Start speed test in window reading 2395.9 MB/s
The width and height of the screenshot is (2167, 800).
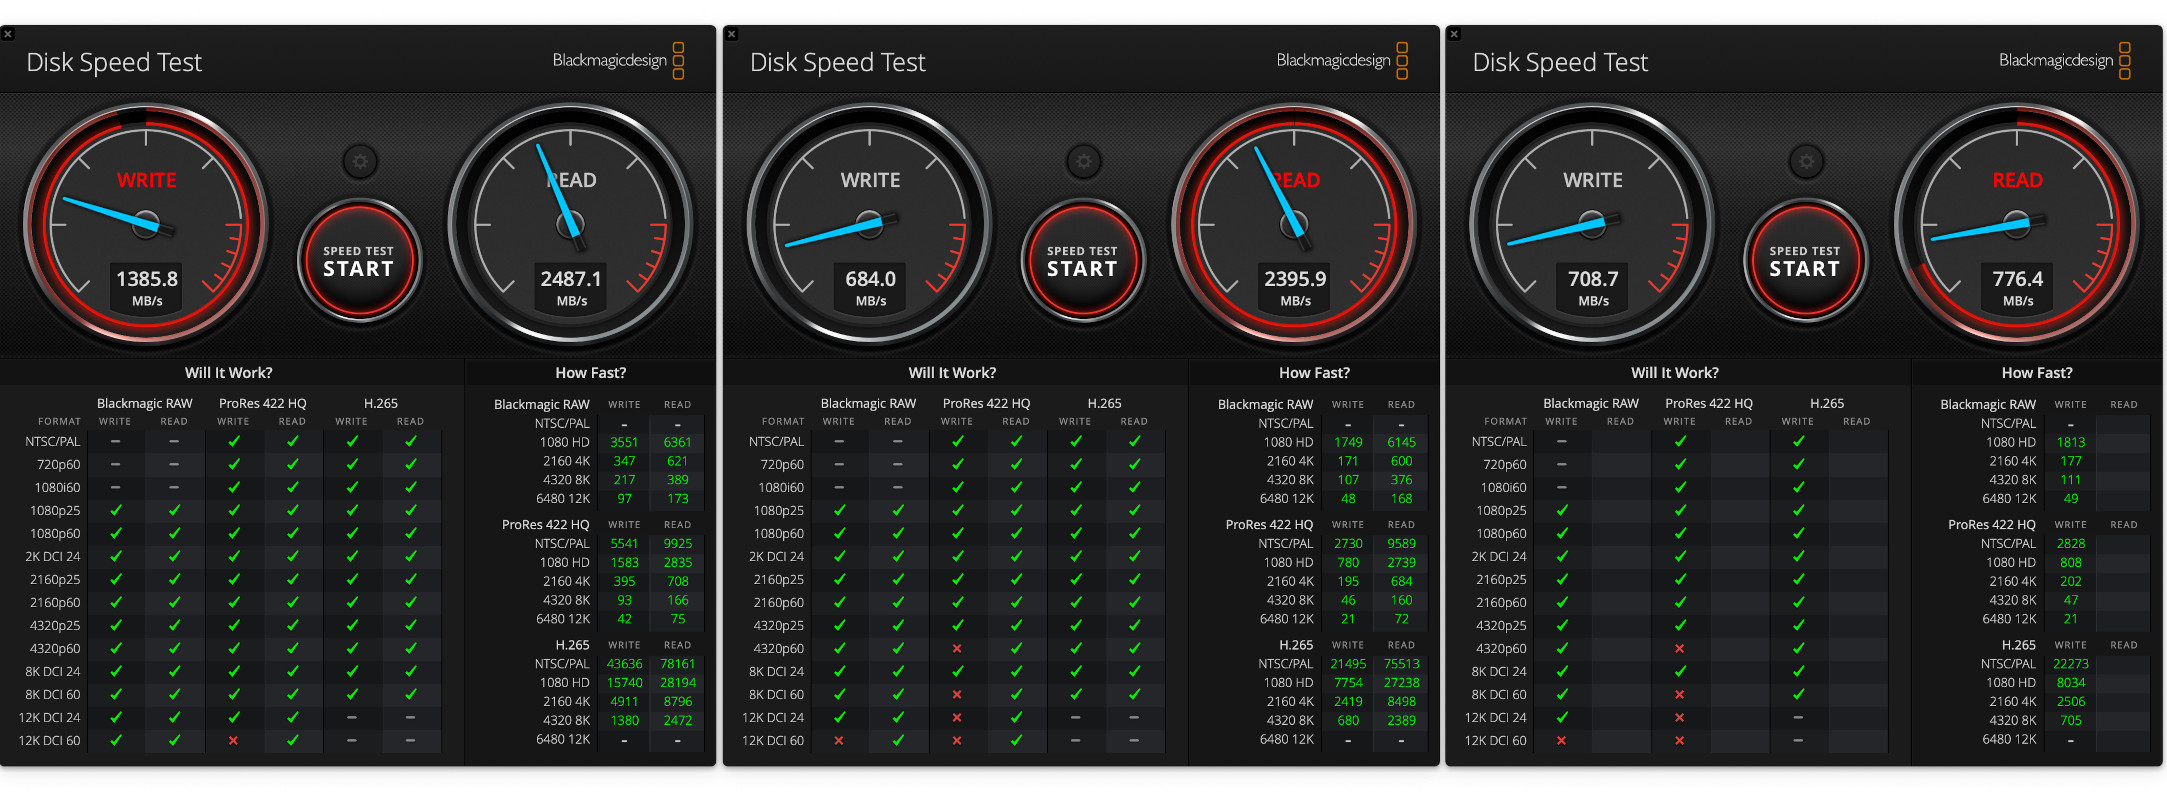point(1082,262)
